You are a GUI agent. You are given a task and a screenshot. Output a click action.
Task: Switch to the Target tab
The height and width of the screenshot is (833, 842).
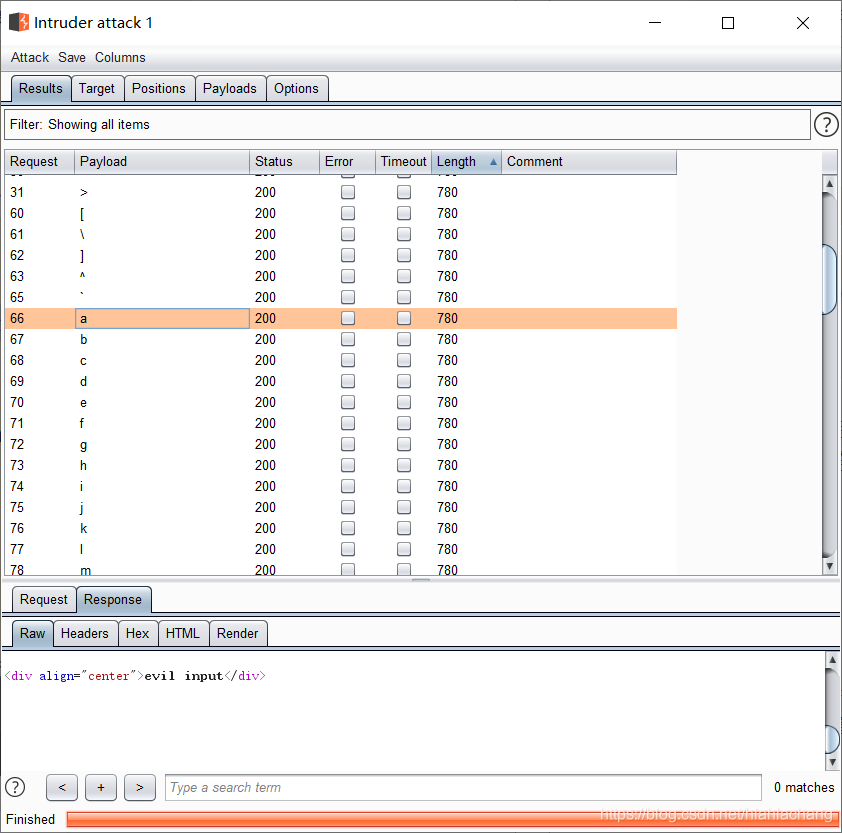(x=97, y=89)
